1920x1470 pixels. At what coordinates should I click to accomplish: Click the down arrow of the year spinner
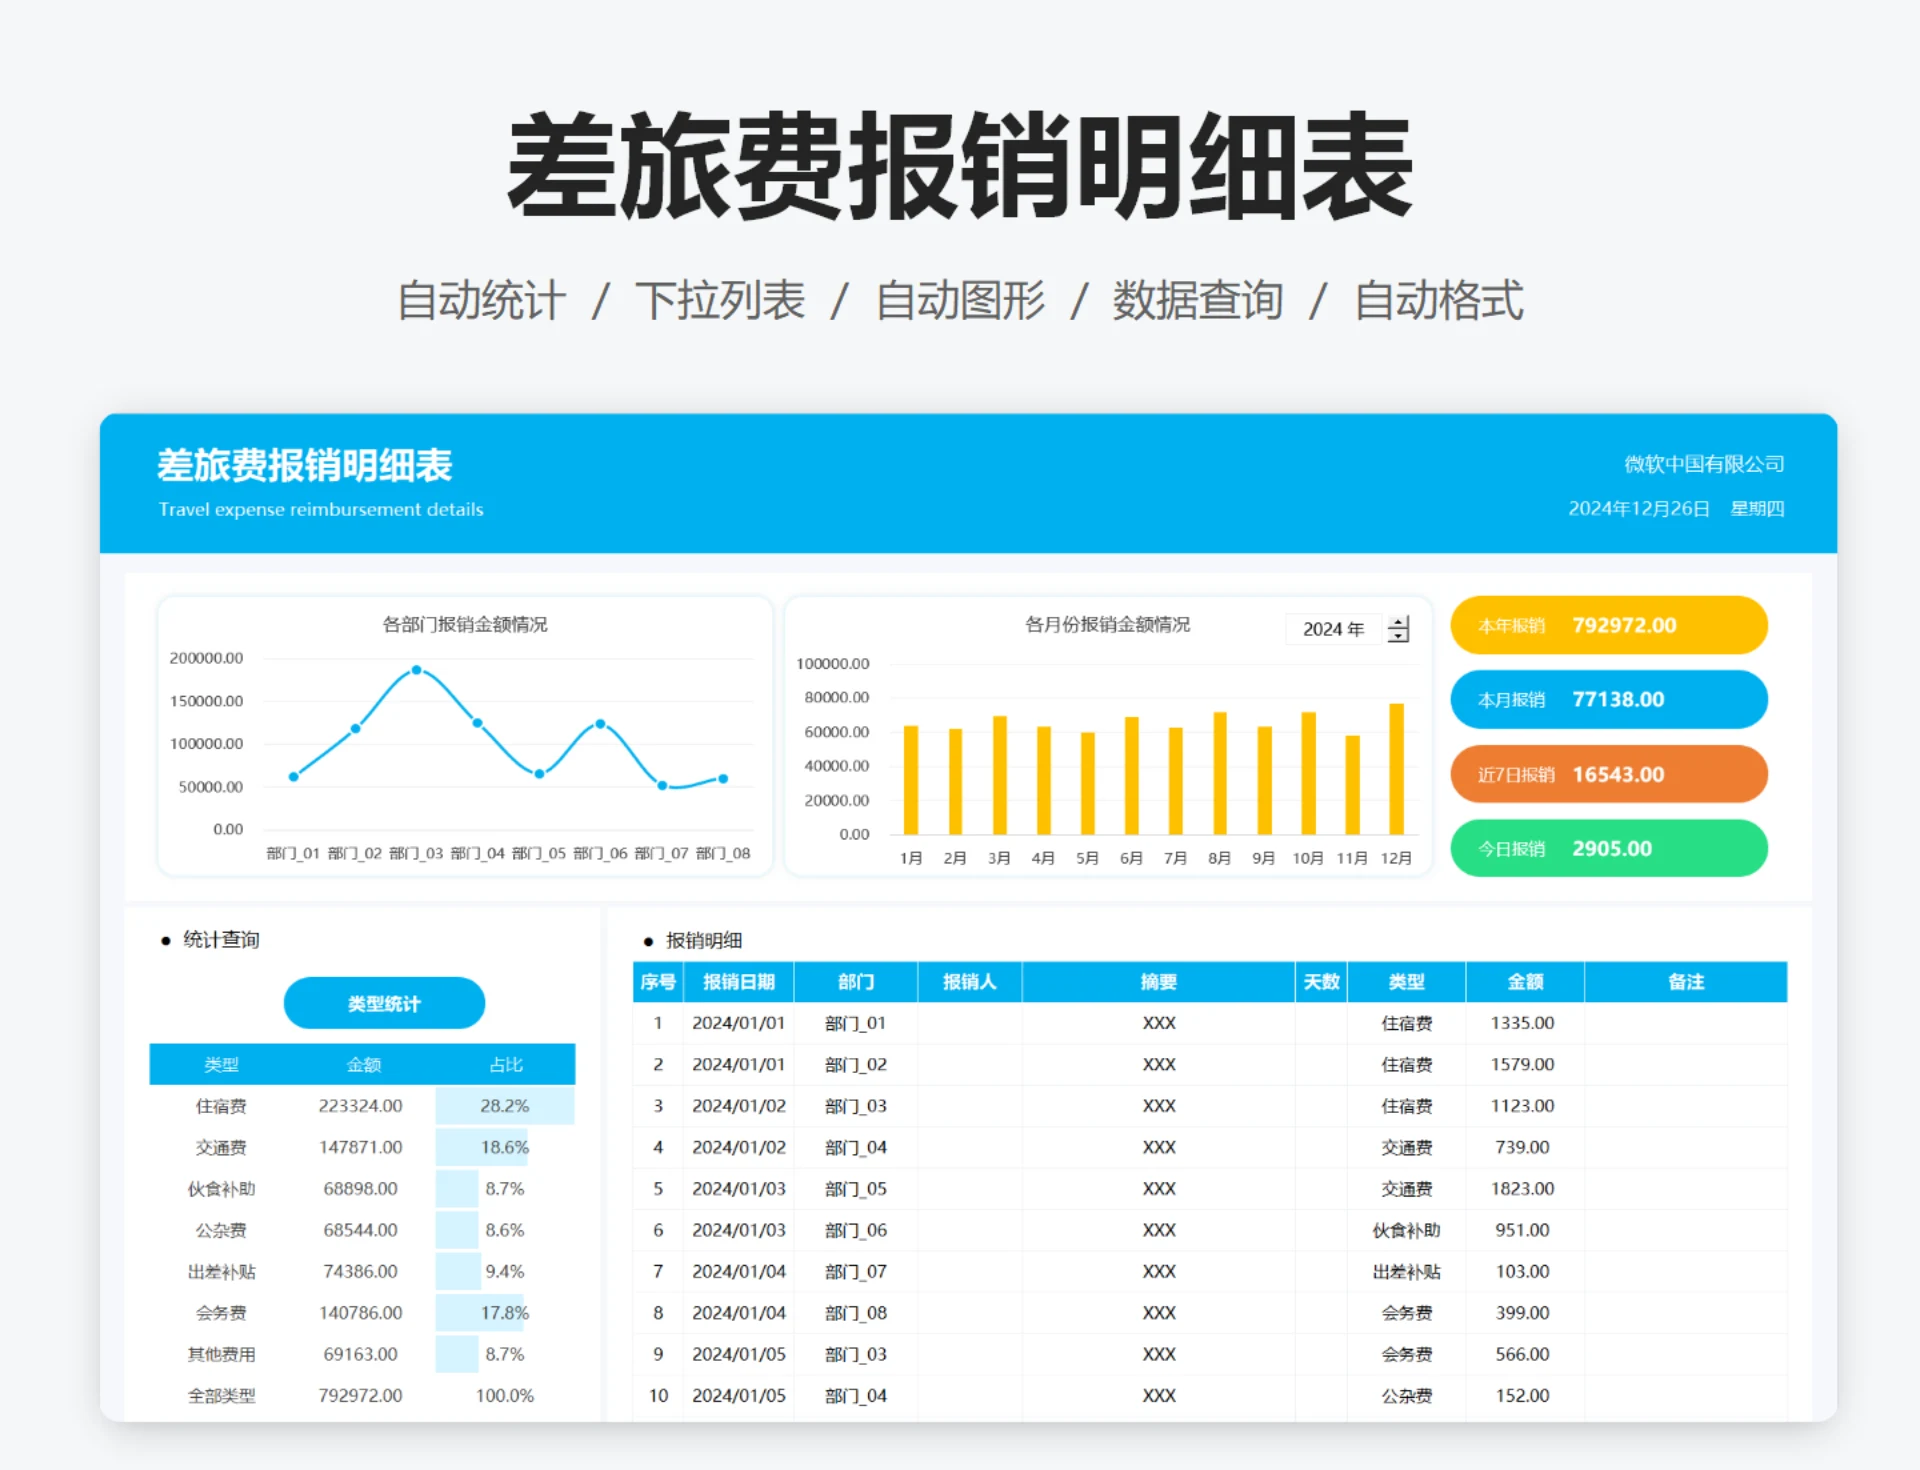coord(1399,636)
